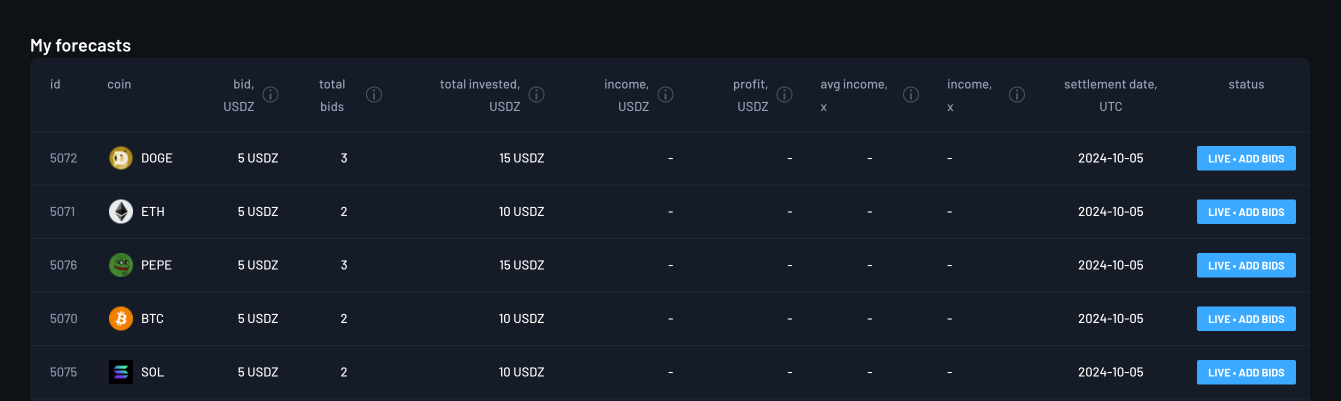Add bids to the PEPE forecast

click(1246, 265)
